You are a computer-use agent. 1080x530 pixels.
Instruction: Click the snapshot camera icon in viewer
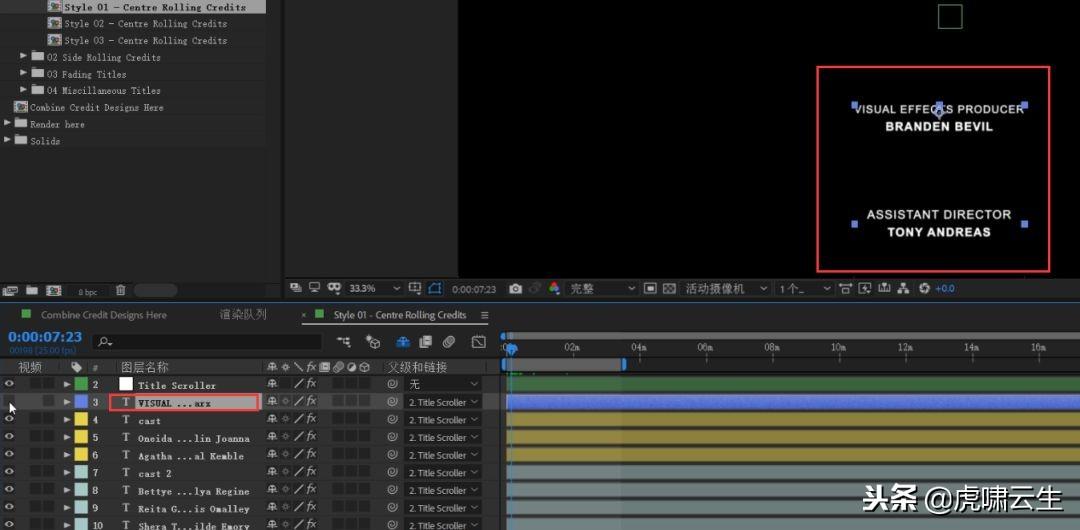(515, 288)
